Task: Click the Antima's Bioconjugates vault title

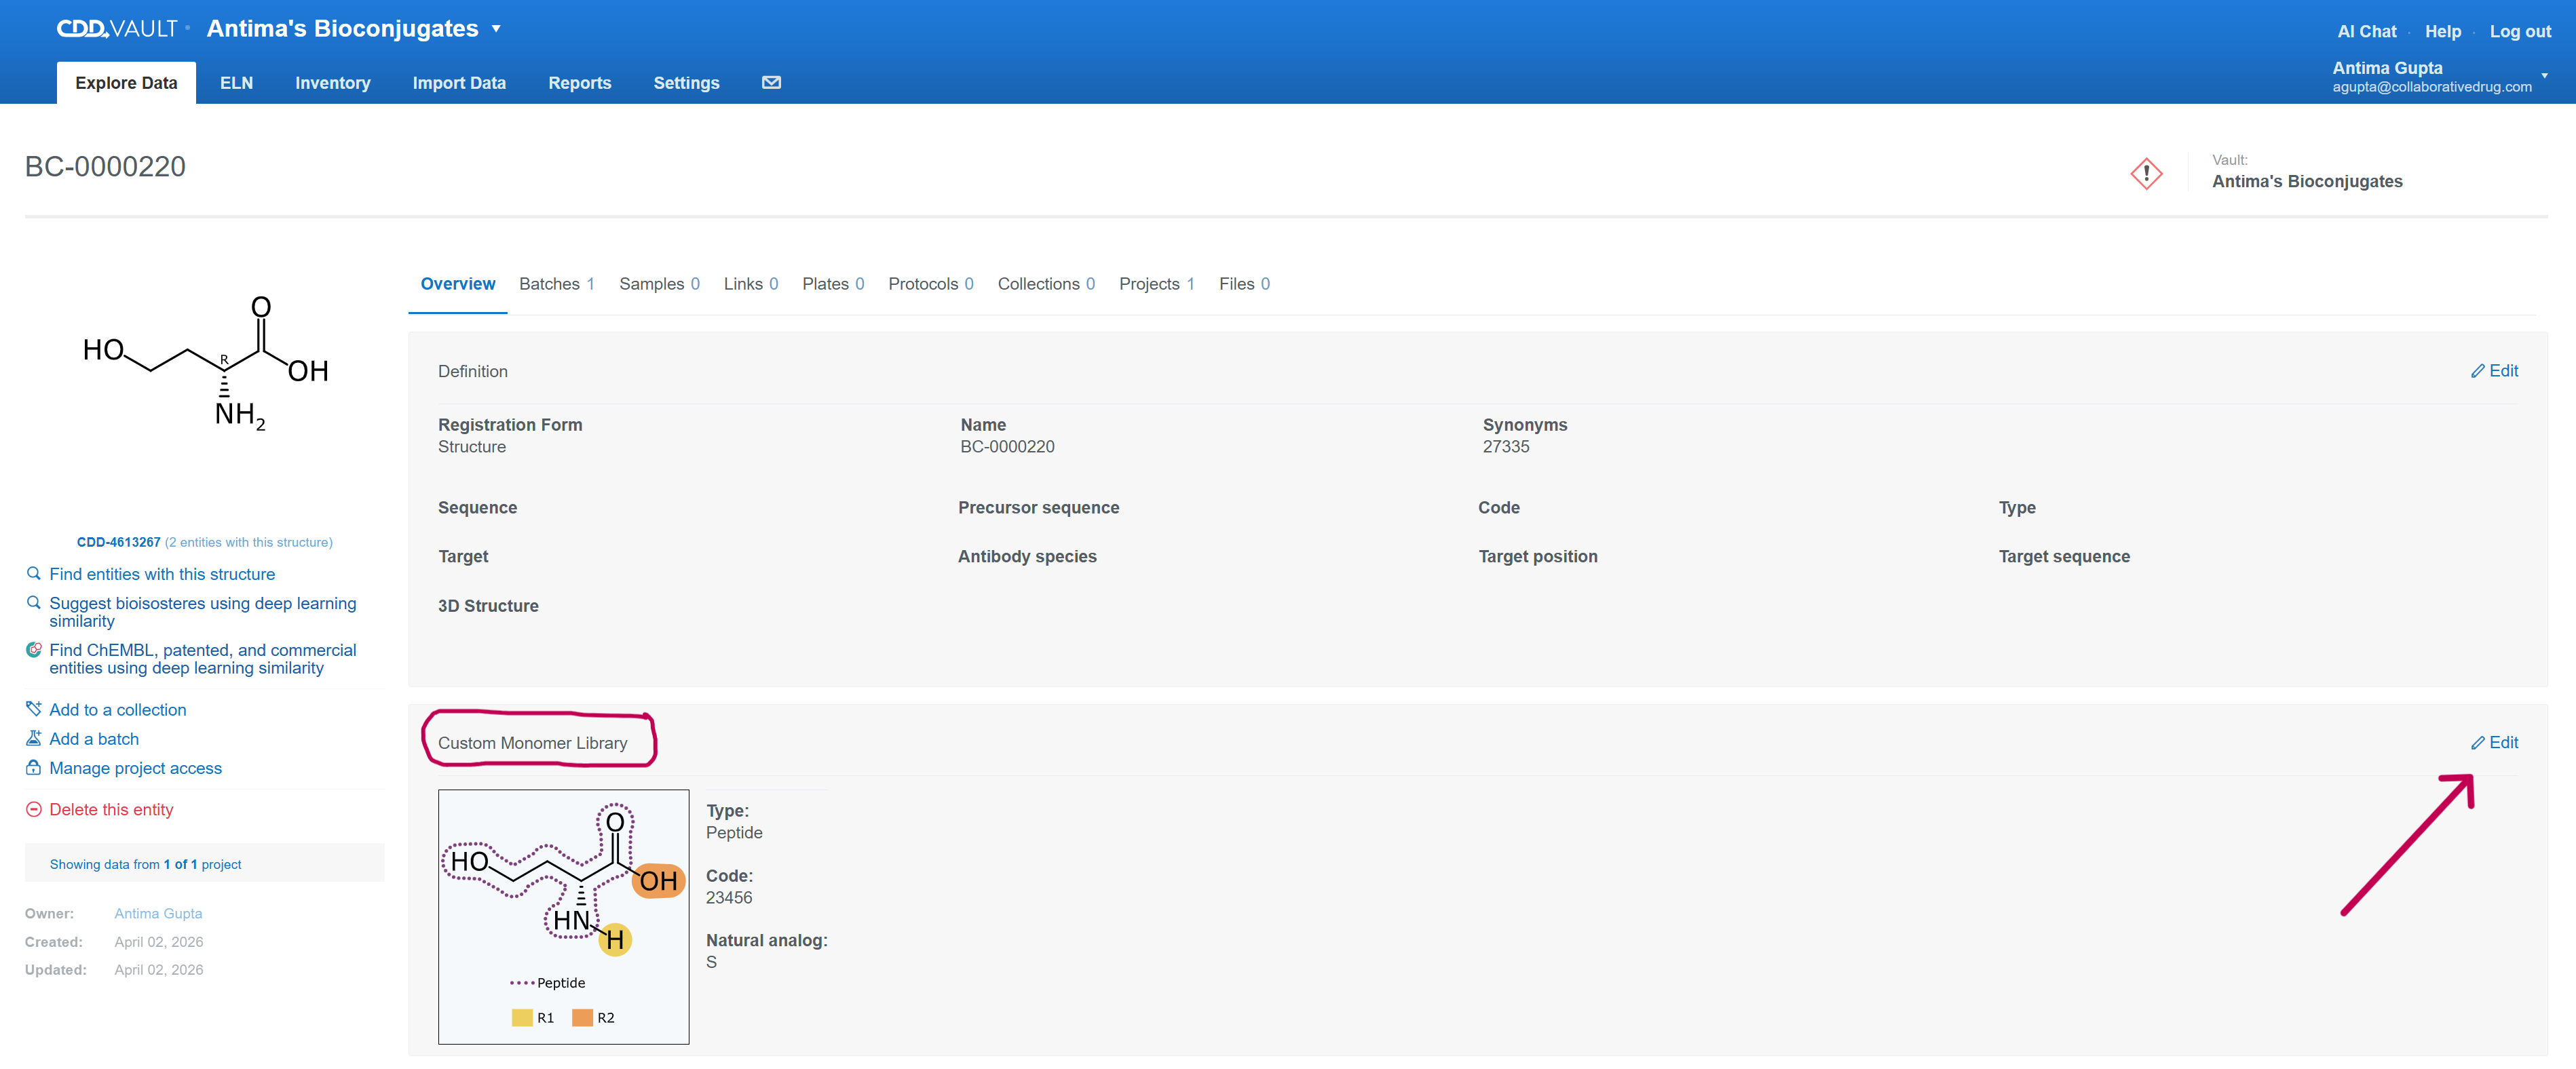Action: coord(342,29)
